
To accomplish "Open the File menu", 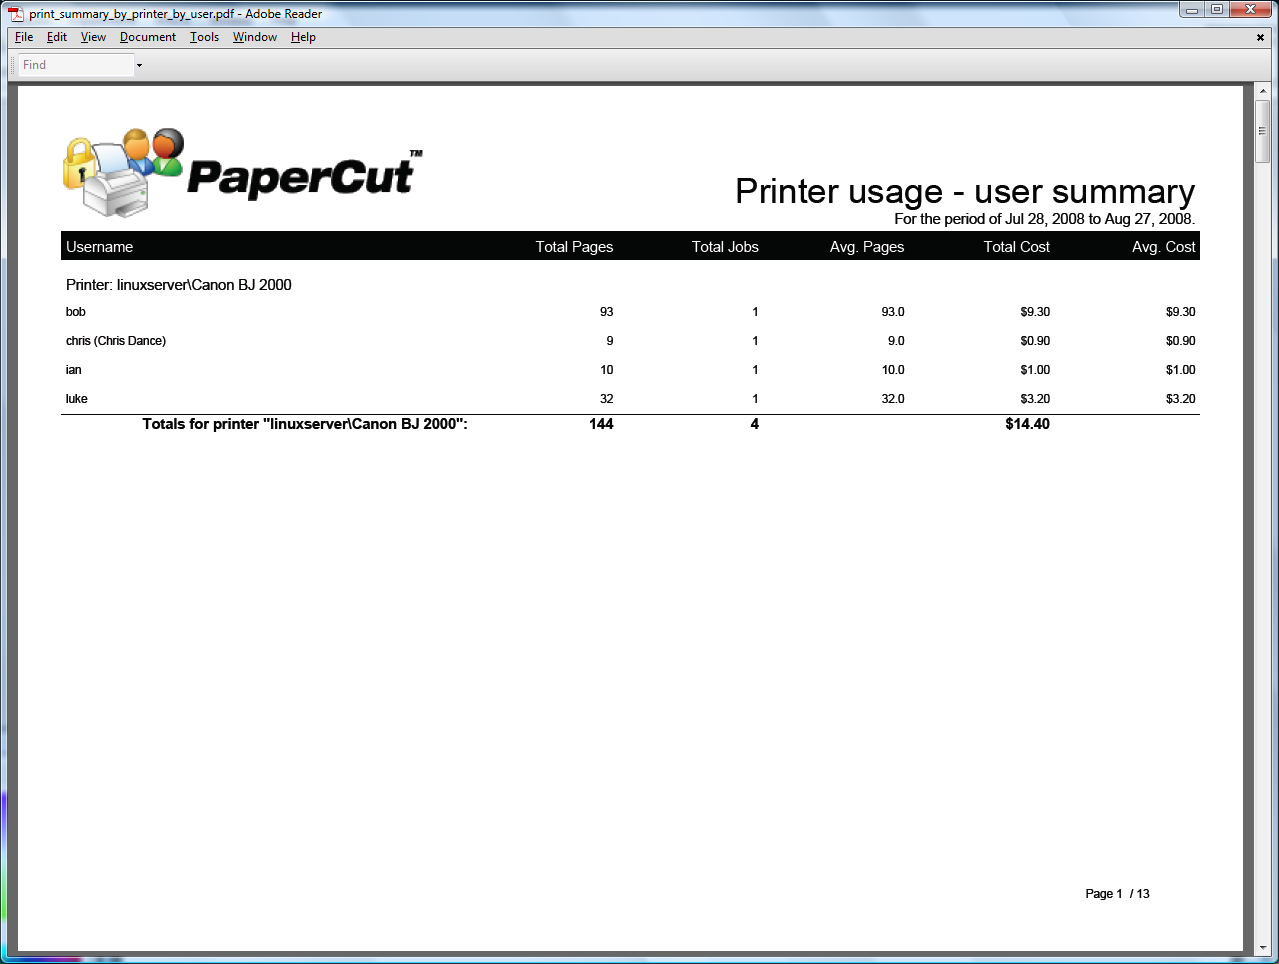I will point(24,37).
